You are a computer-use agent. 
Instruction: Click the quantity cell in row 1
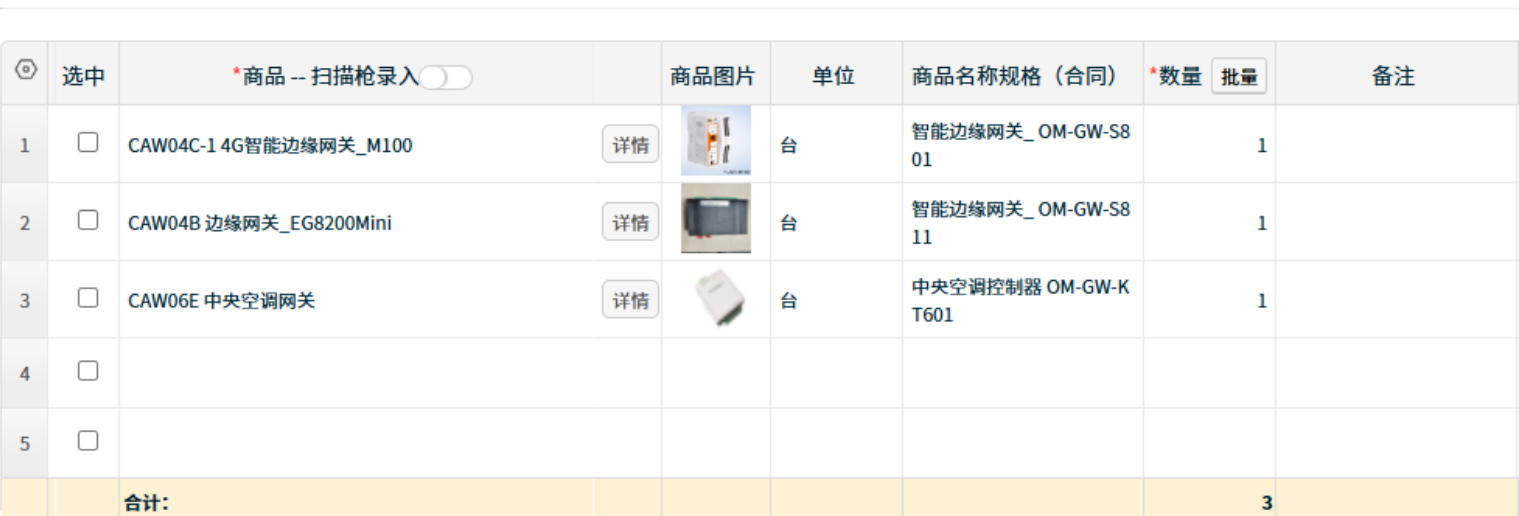tap(1209, 145)
